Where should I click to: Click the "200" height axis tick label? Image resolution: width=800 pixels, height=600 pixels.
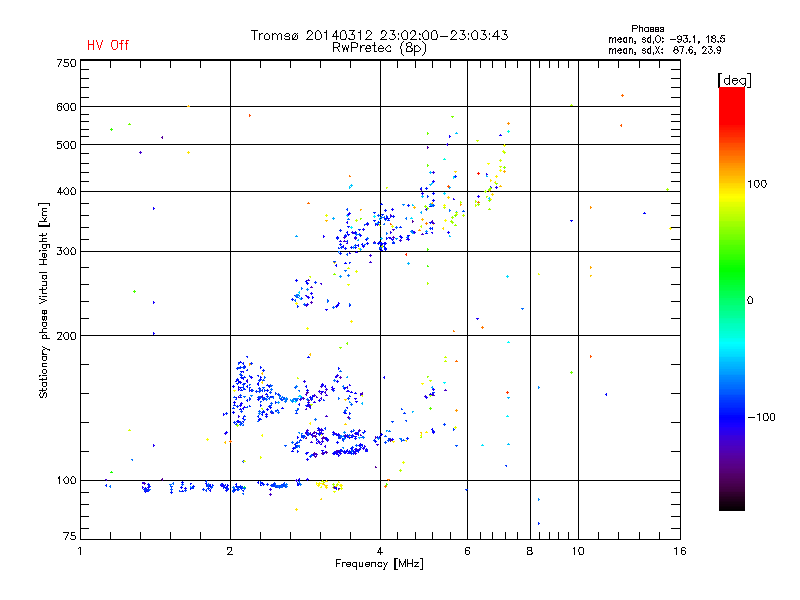66,336
